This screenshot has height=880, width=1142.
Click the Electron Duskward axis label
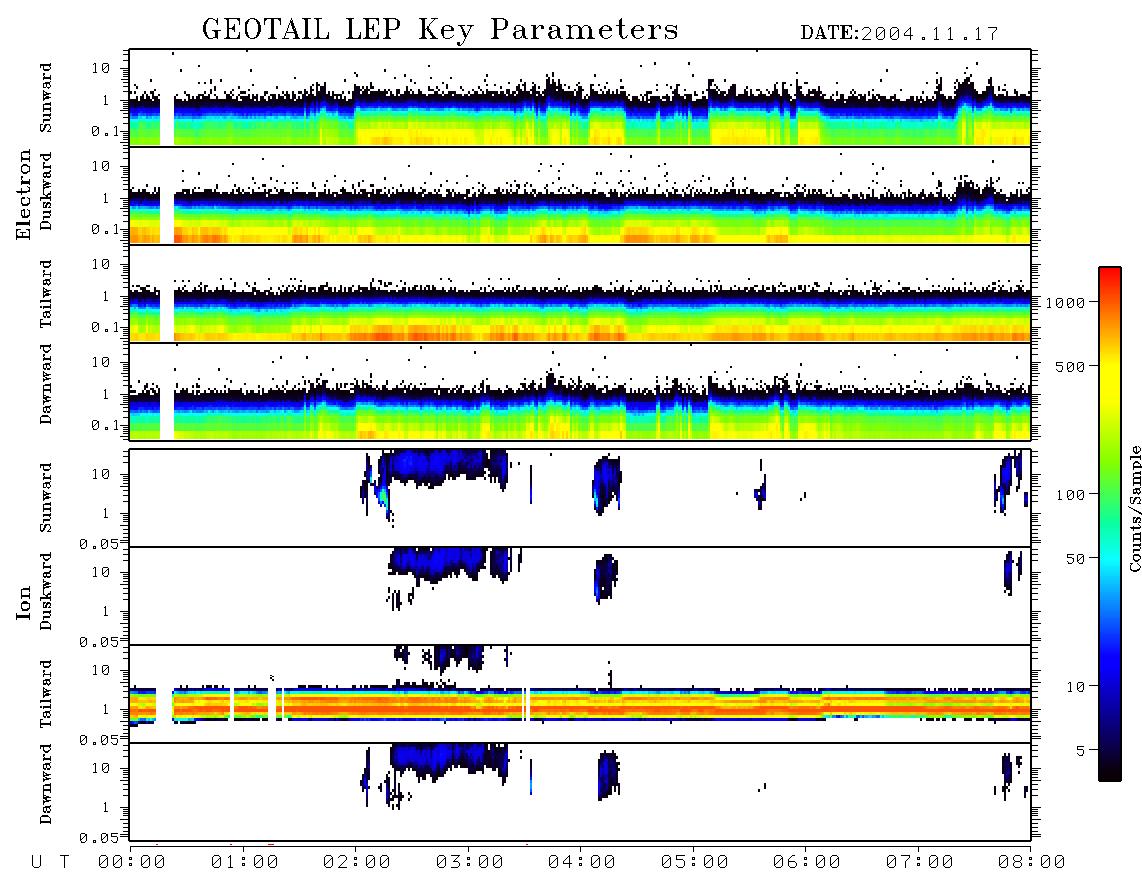[x=46, y=191]
